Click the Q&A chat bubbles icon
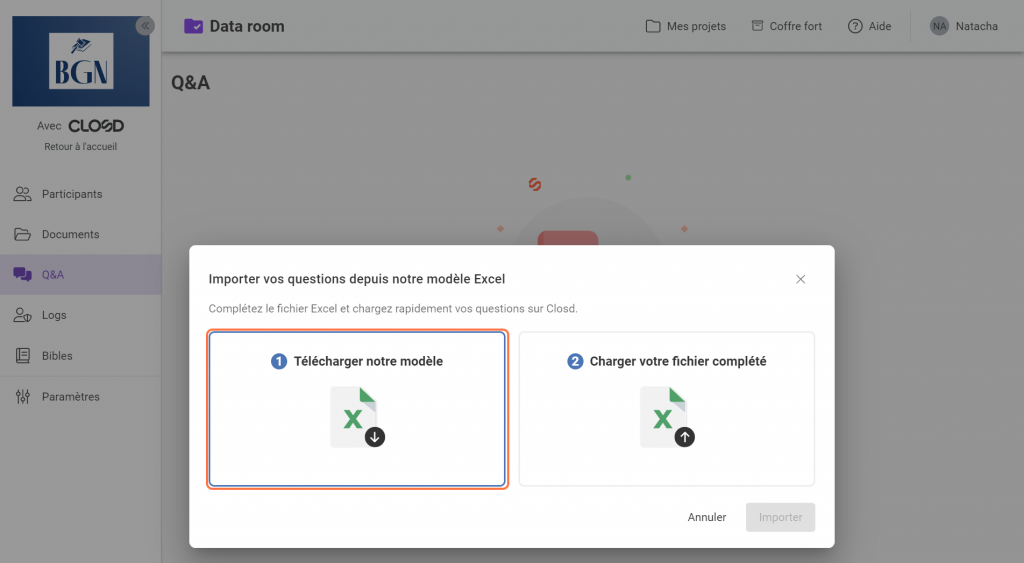This screenshot has width=1024, height=563. pyautogui.click(x=22, y=275)
